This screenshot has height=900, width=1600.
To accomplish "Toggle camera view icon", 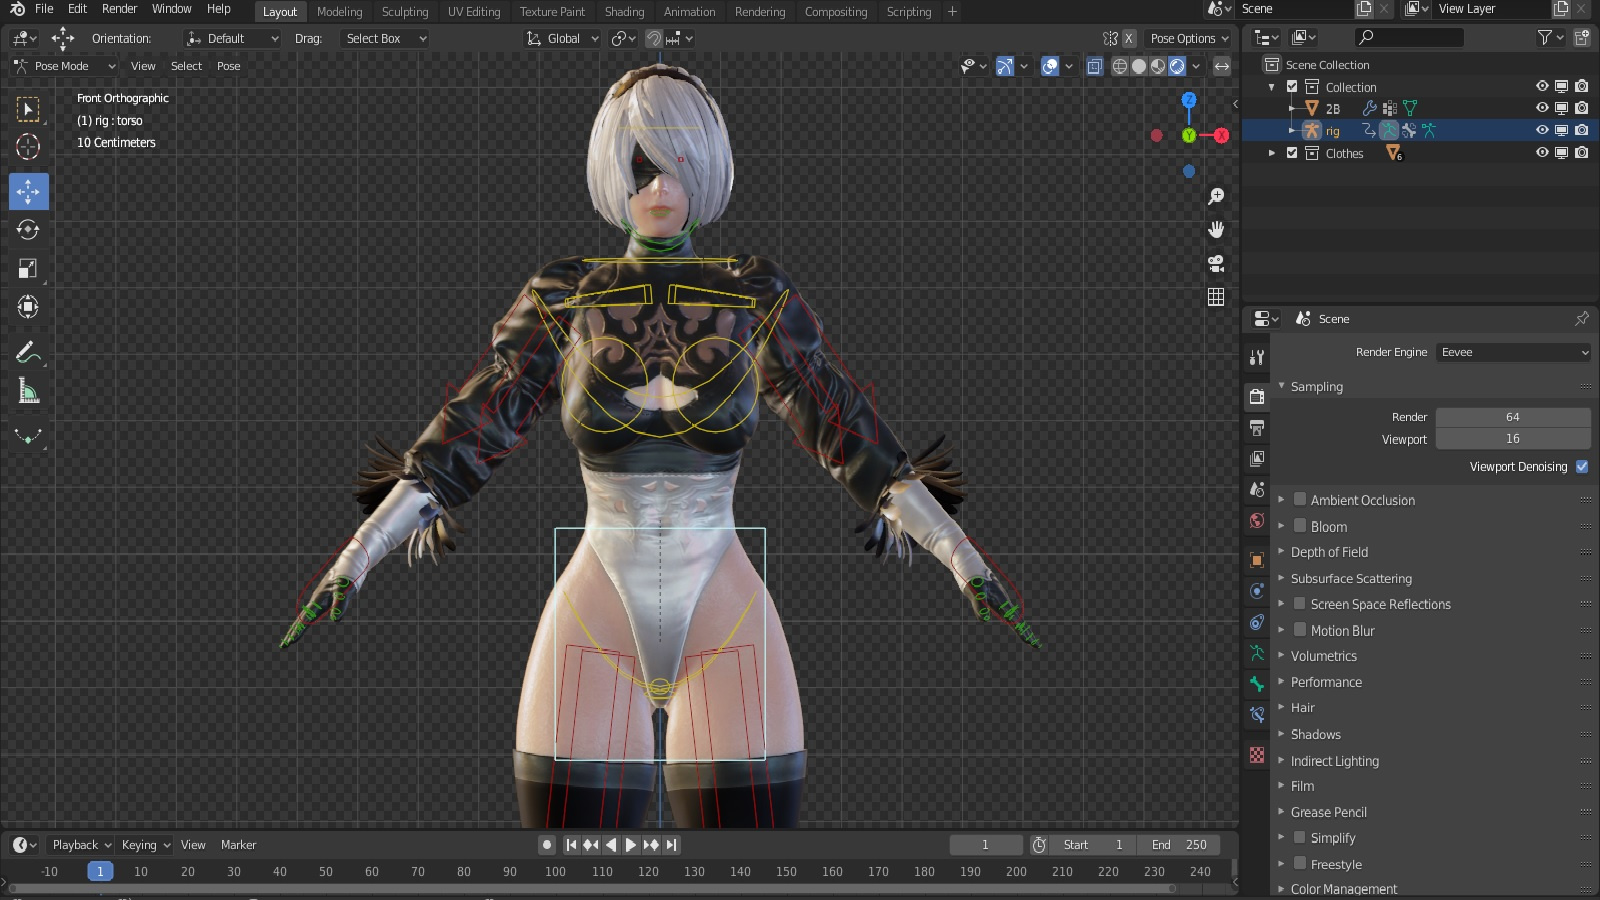I will coord(1216,263).
